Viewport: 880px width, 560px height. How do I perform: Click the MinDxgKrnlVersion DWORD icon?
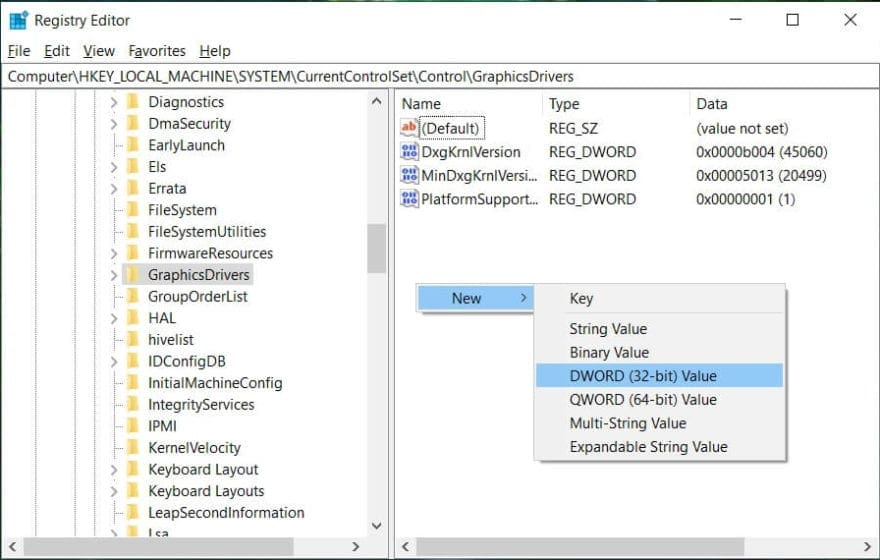pyautogui.click(x=409, y=175)
